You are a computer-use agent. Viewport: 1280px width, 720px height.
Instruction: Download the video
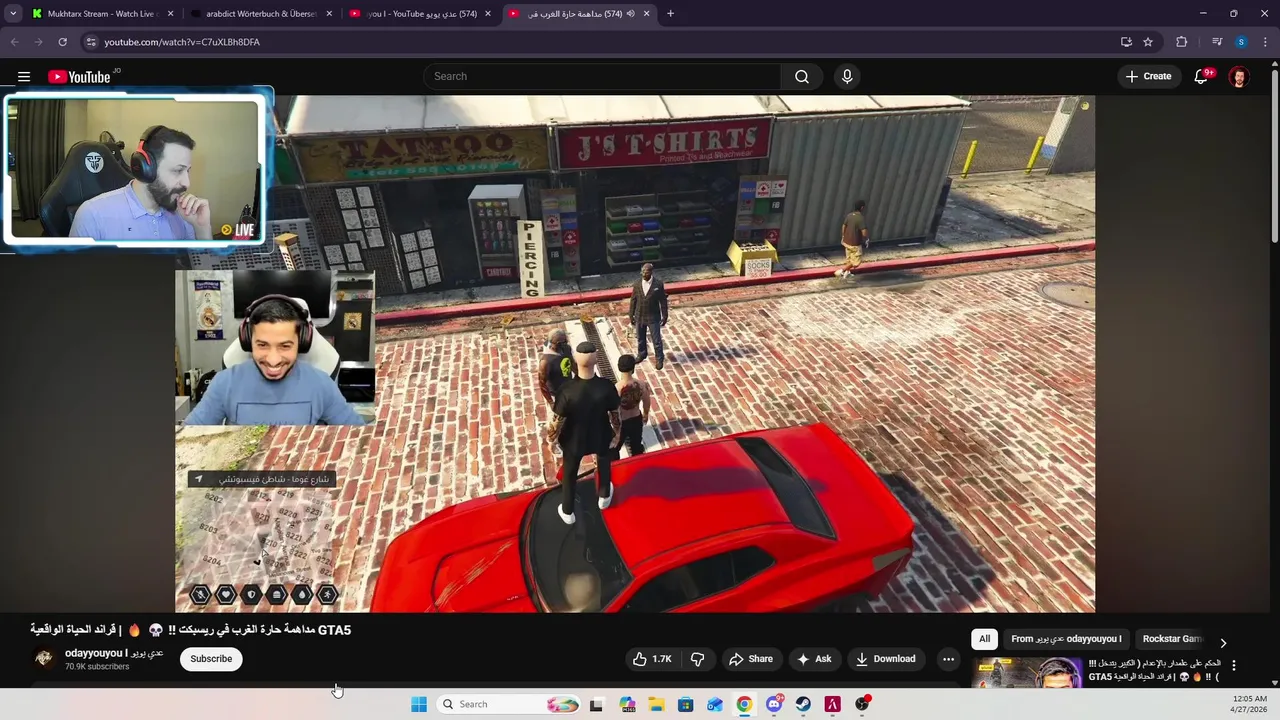[x=885, y=659]
